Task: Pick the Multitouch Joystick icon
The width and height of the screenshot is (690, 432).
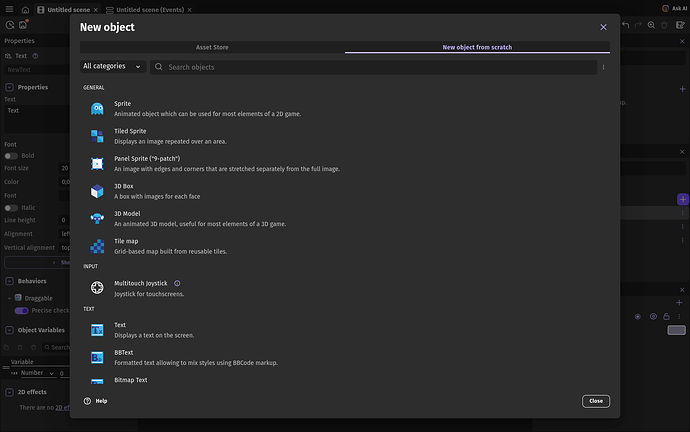Action: pos(97,288)
